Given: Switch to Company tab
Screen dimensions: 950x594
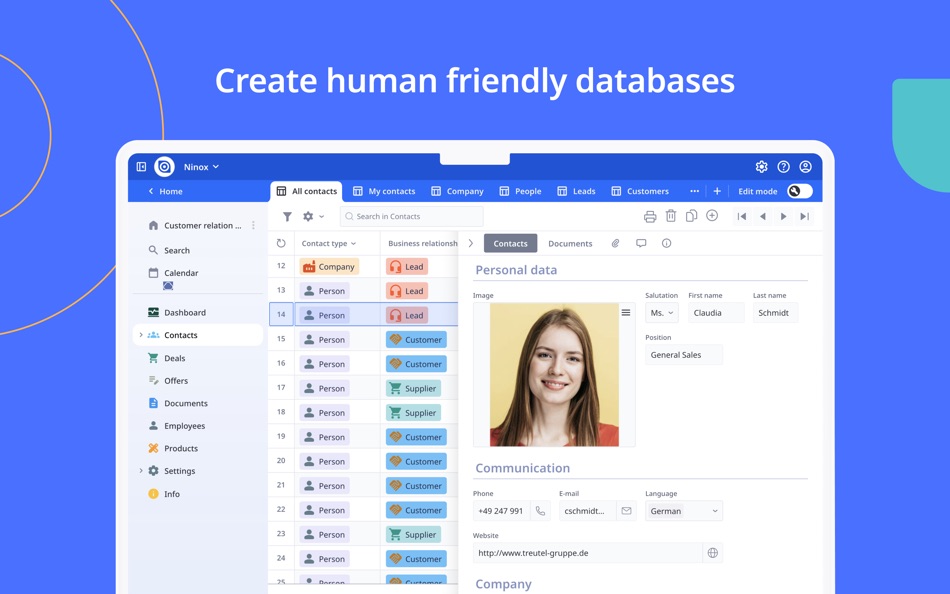Looking at the screenshot, I should click(457, 191).
